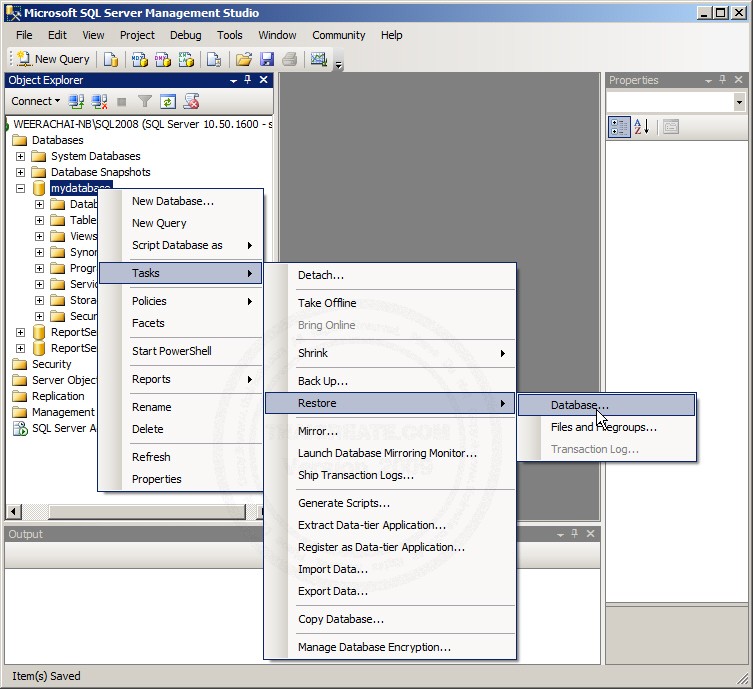753x689 pixels.
Task: Click the Property Pages icon
Action: pyautogui.click(x=671, y=127)
